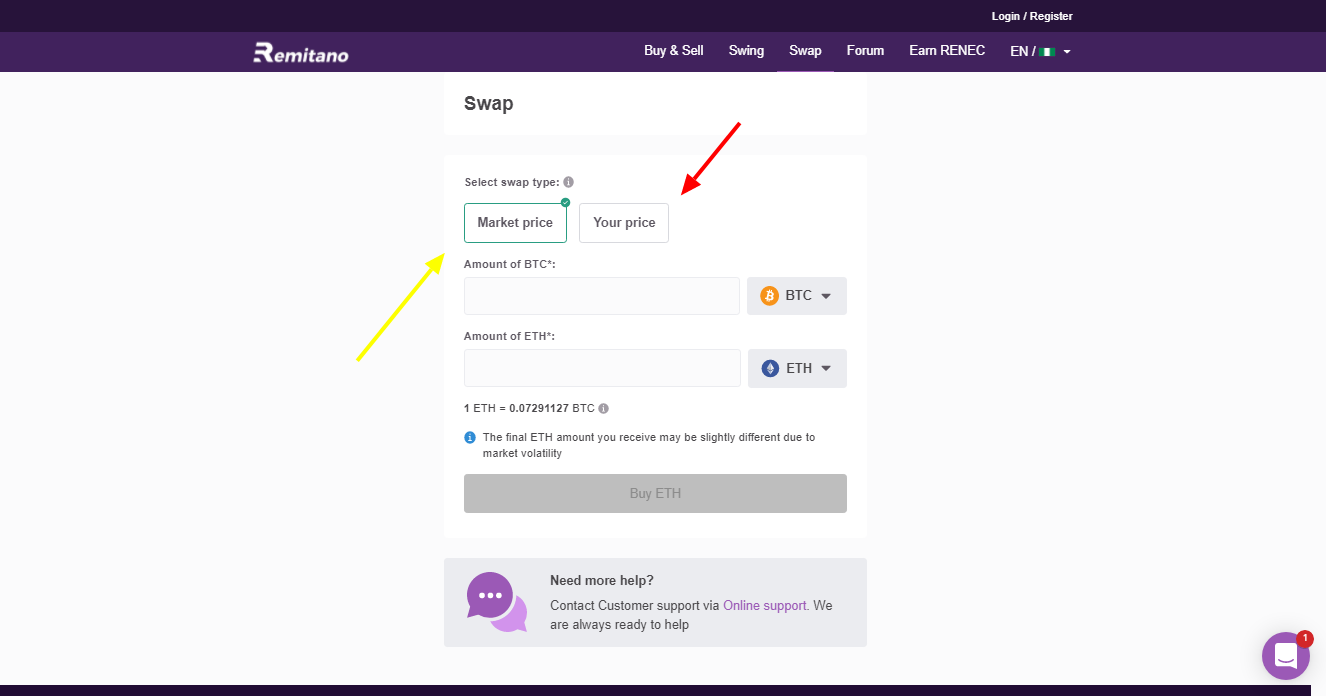Focus the Amount of ETH field
Image resolution: width=1326 pixels, height=696 pixels.
[602, 368]
